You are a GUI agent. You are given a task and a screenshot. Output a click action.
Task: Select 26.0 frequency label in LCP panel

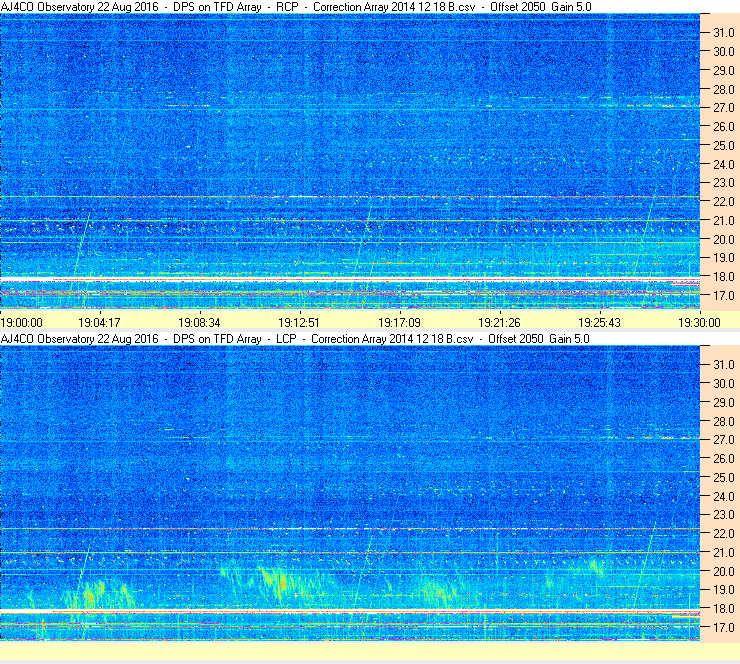(723, 459)
